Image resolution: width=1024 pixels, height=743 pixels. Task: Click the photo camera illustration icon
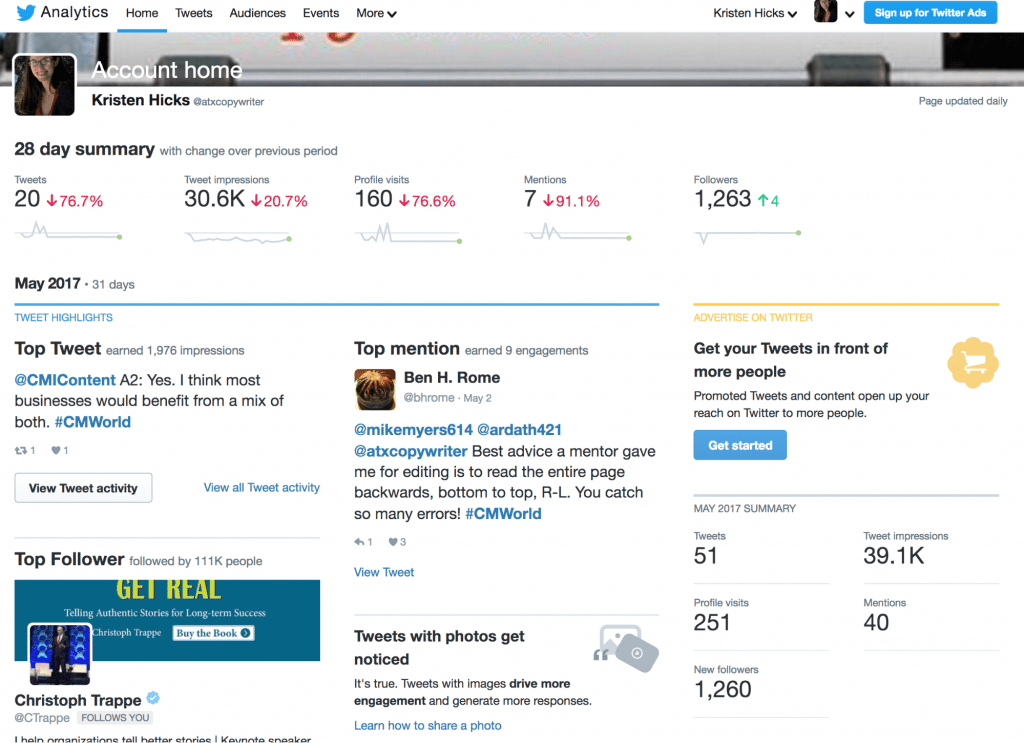coord(627,648)
